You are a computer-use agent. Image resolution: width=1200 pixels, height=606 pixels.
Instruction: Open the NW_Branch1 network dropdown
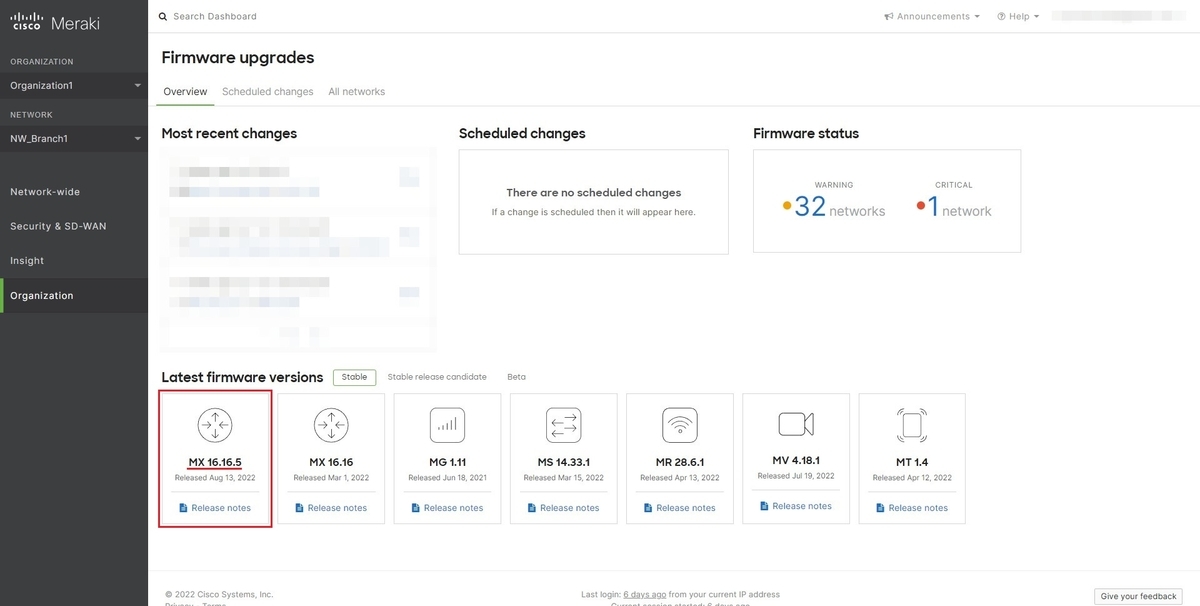tap(74, 138)
